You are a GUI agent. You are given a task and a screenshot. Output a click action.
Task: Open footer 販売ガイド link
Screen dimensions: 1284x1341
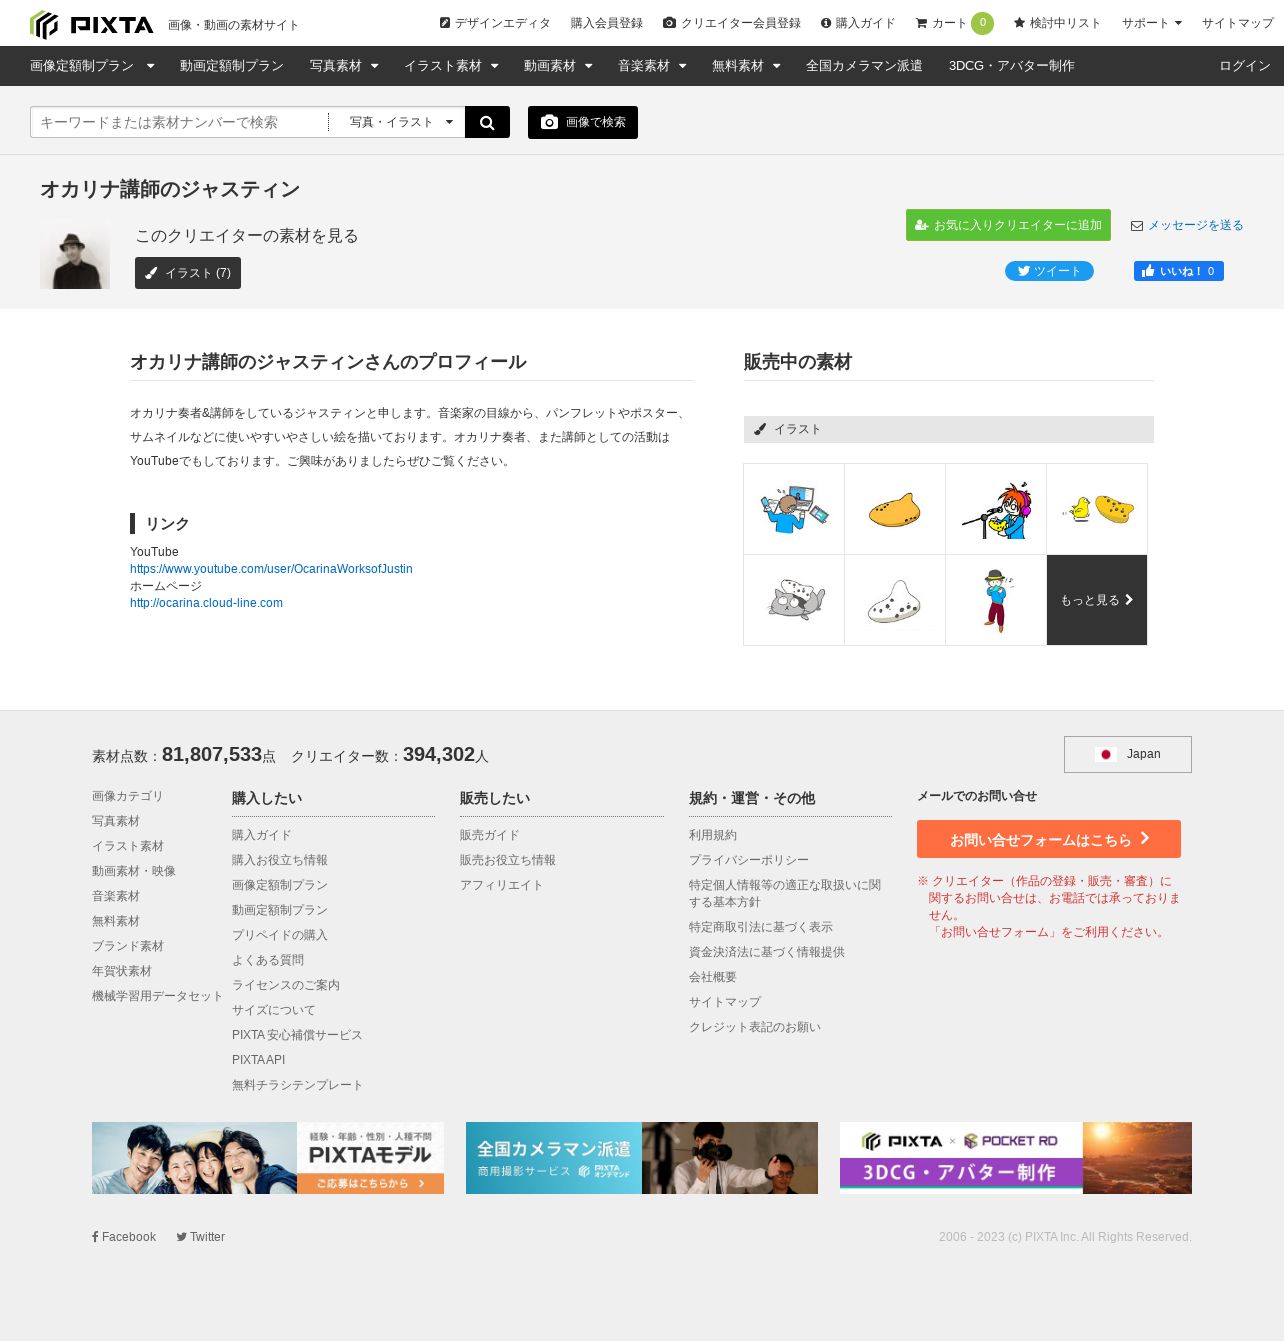click(490, 835)
